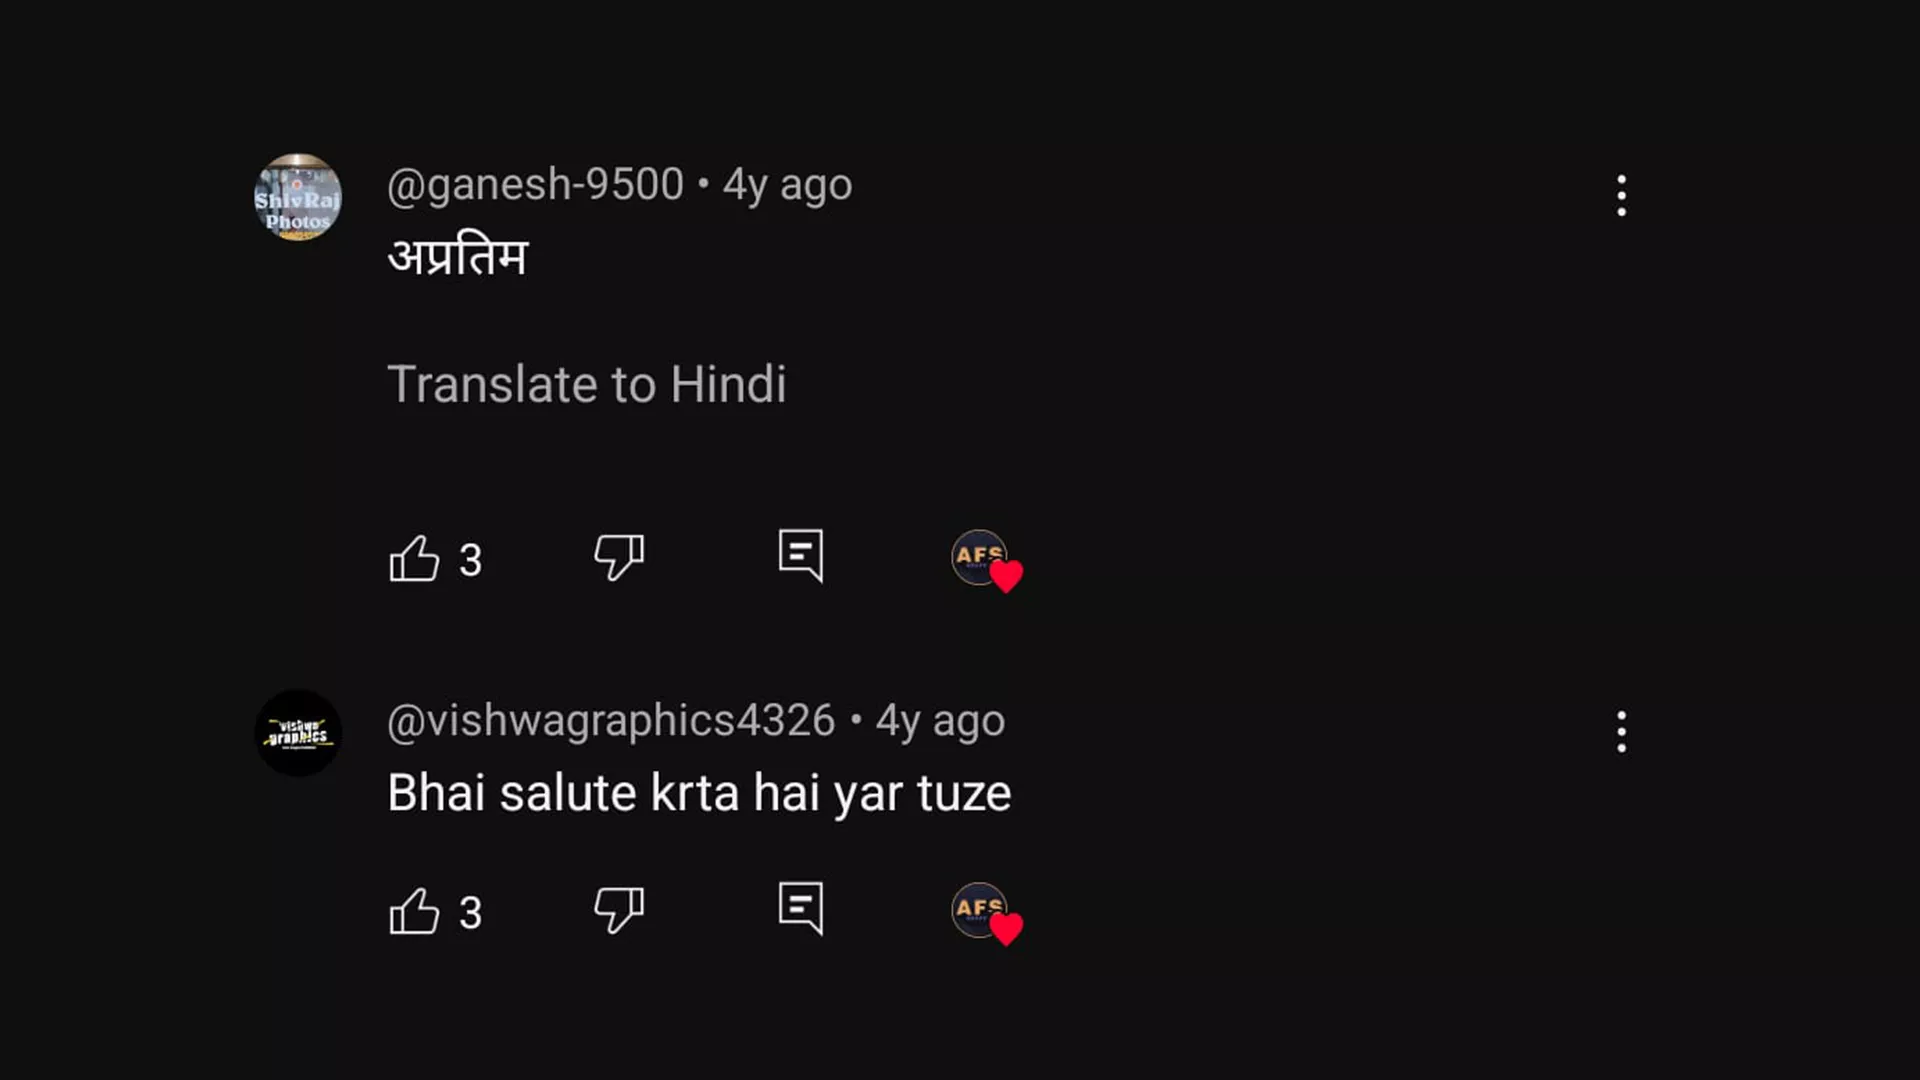Open more options for vishwagraphics4326 comment
This screenshot has height=1080, width=1920.
[1621, 732]
